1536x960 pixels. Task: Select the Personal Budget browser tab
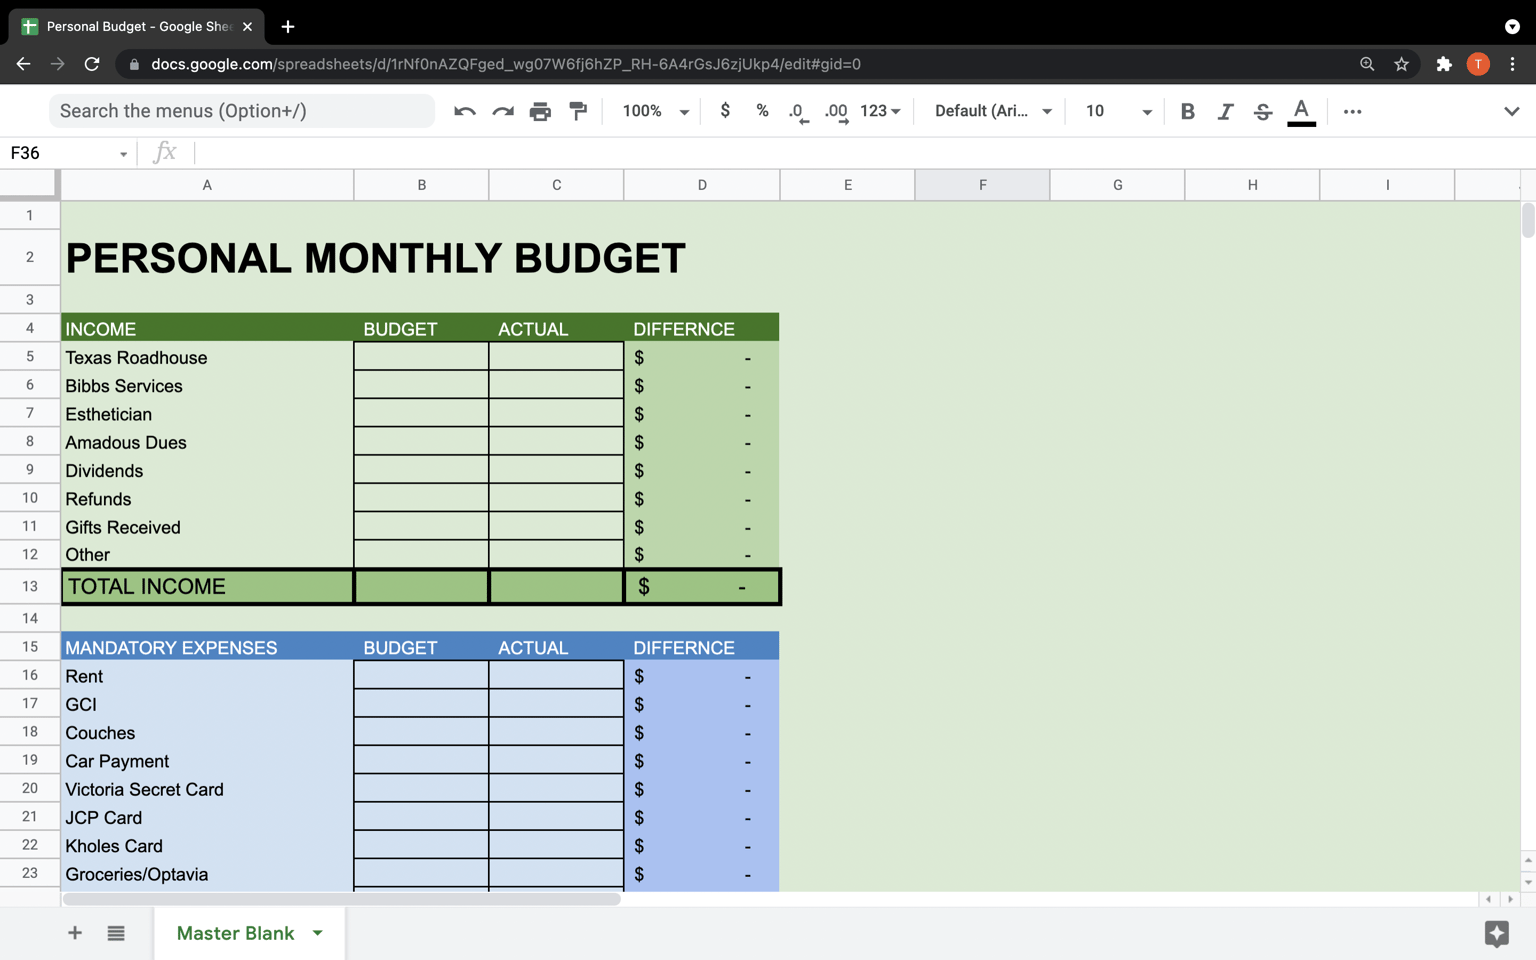click(x=137, y=27)
